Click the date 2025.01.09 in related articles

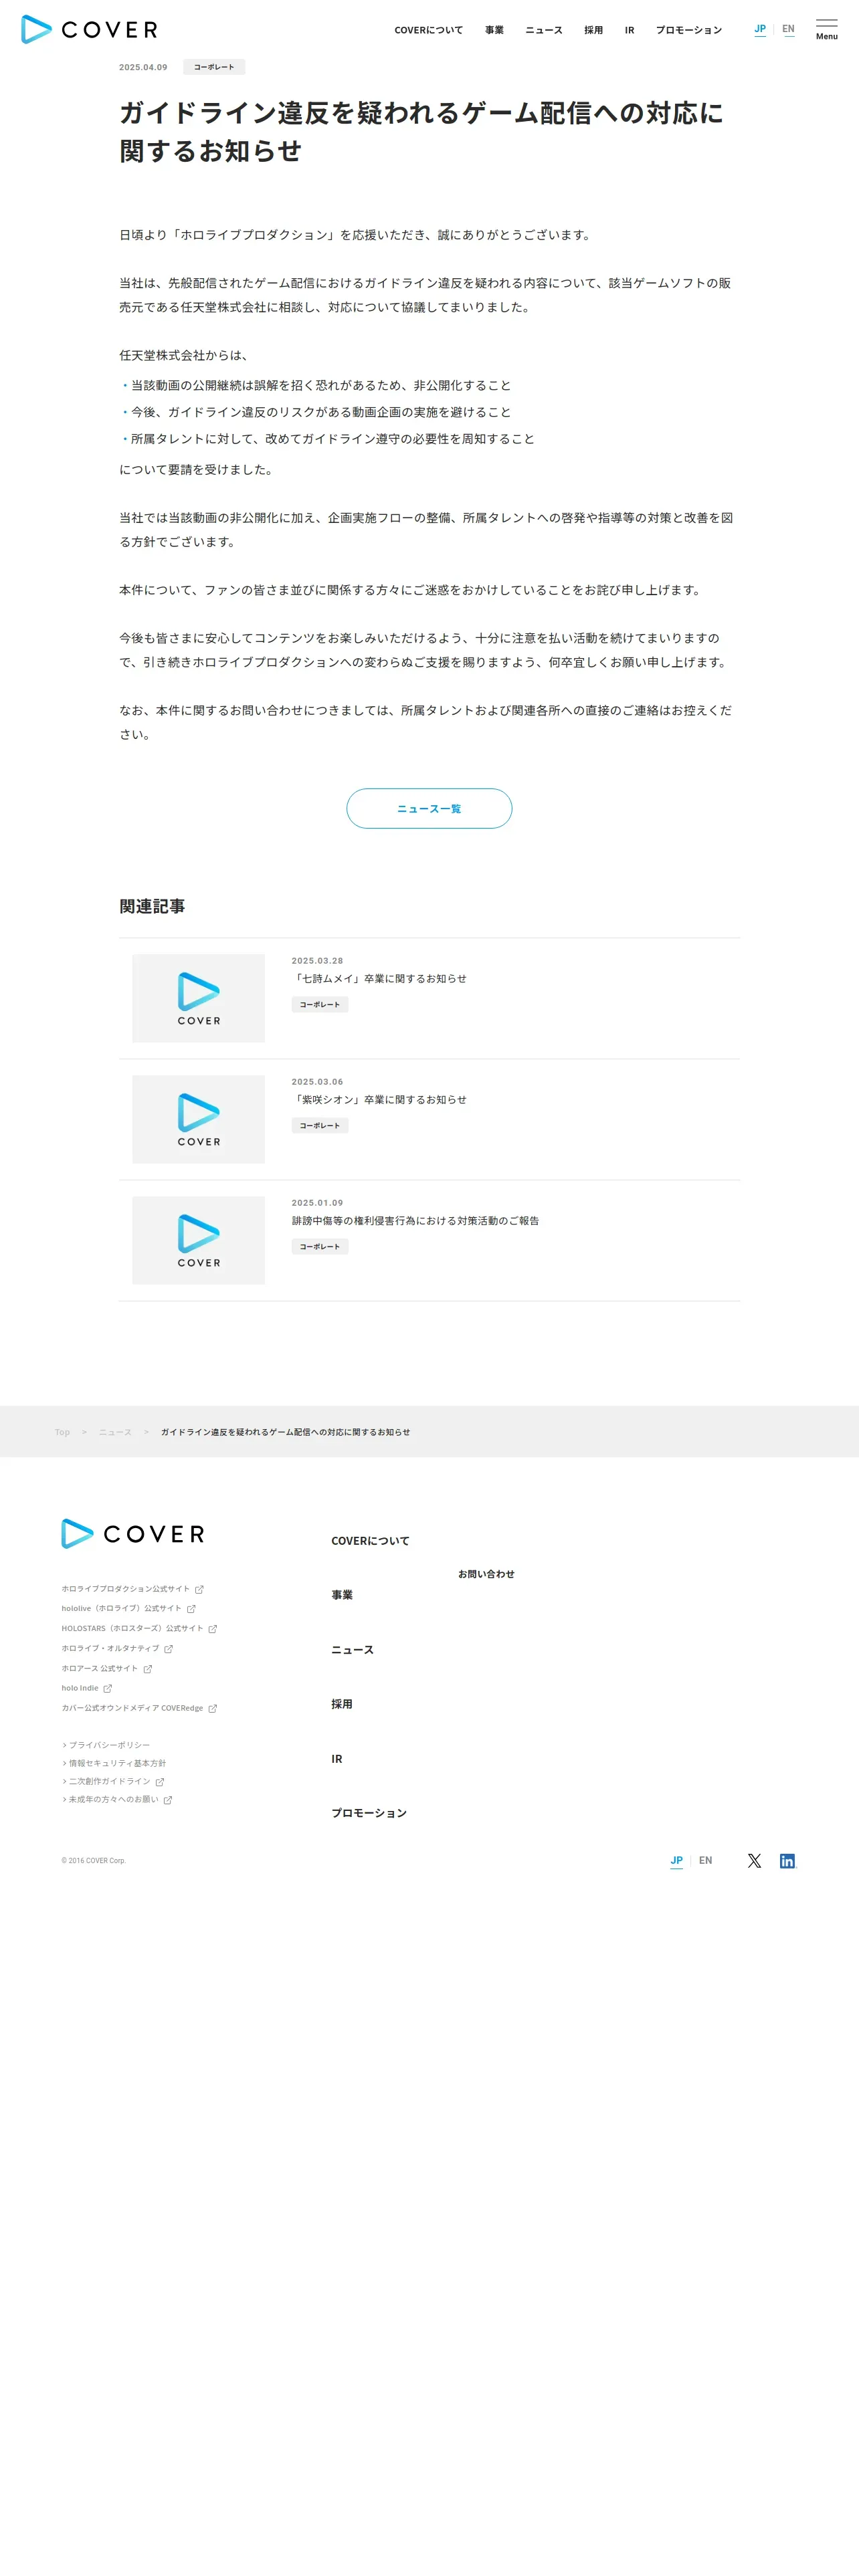pyautogui.click(x=317, y=1203)
